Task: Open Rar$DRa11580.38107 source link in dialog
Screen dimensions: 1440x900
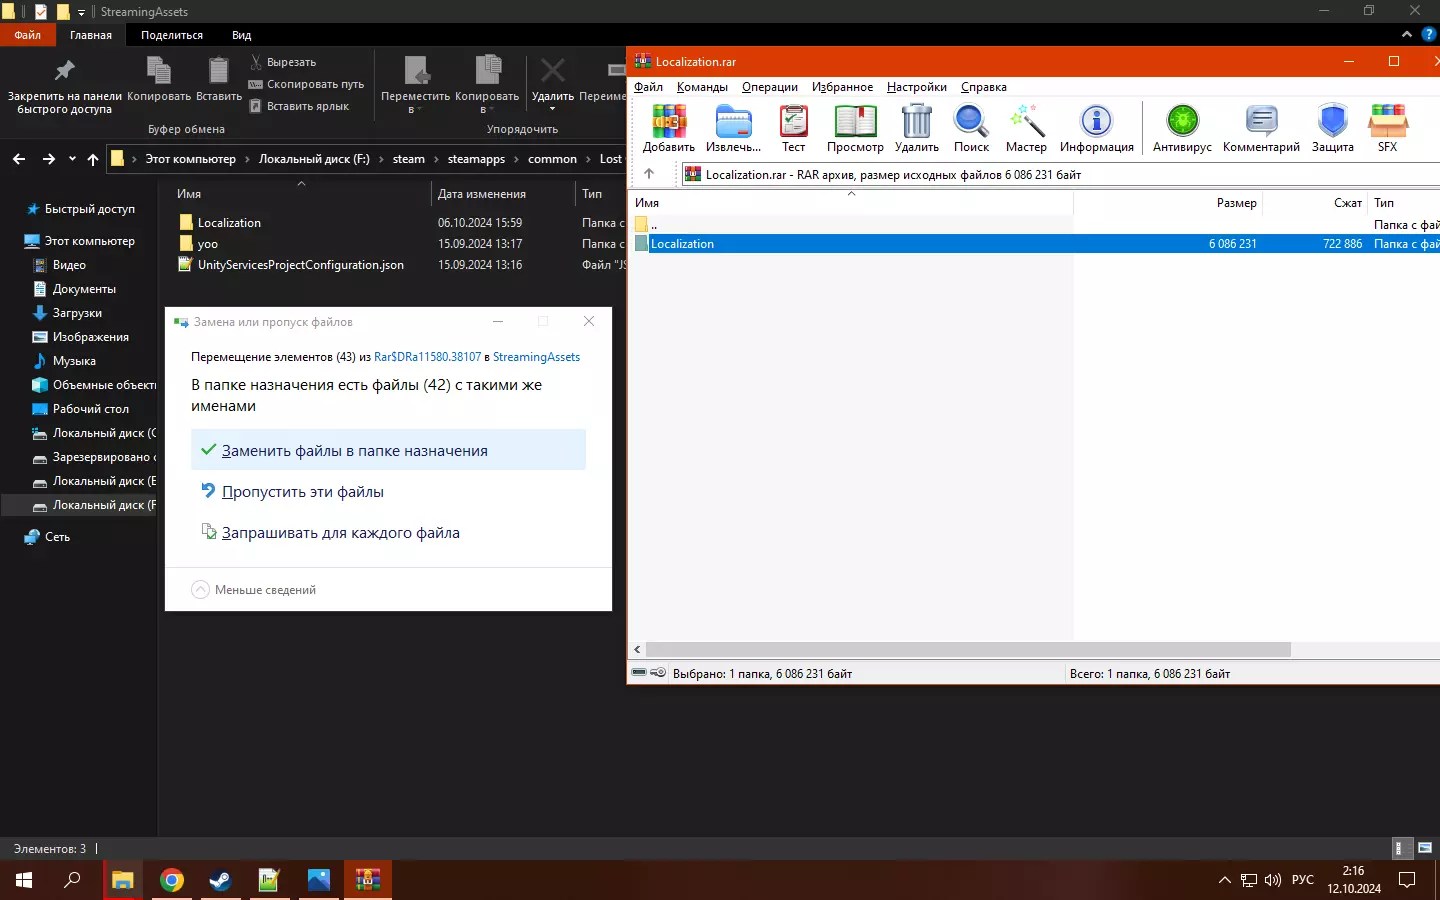Action: (427, 357)
